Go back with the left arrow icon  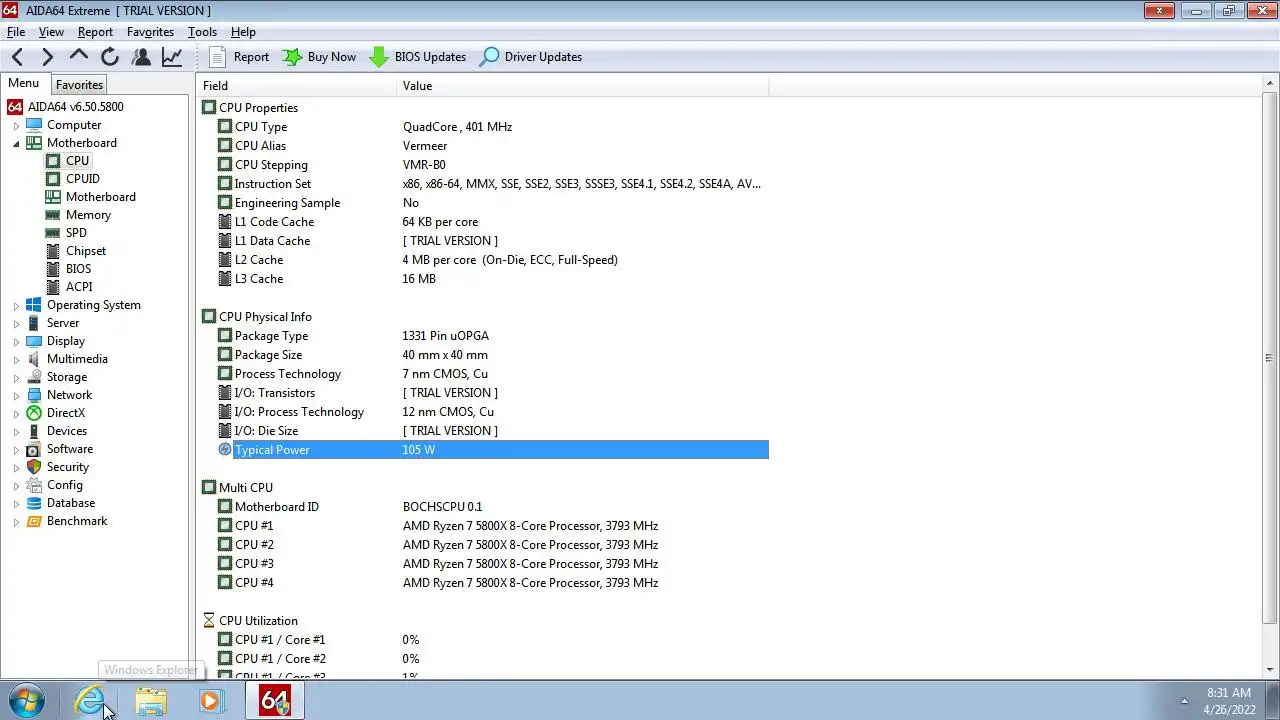pyautogui.click(x=17, y=57)
